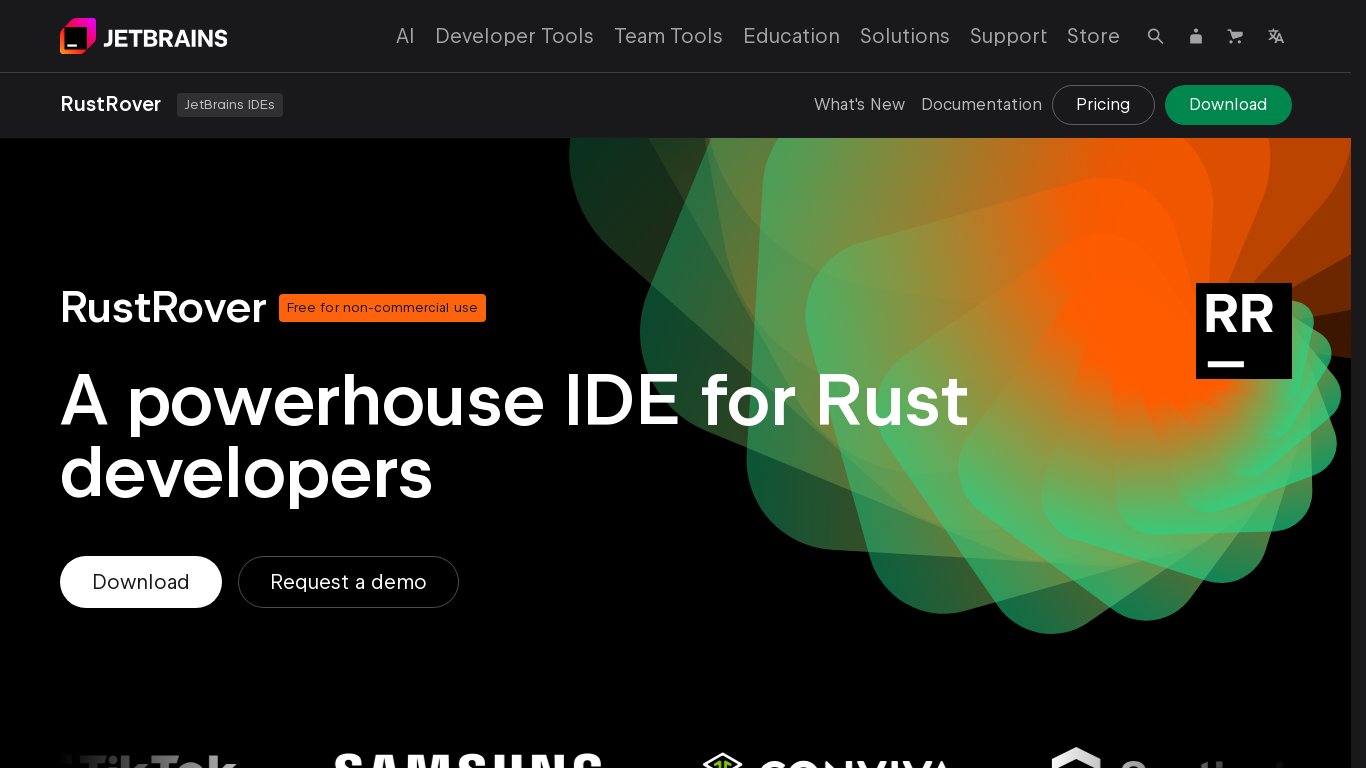Click the Pricing button
The height and width of the screenshot is (768, 1366).
click(x=1102, y=105)
